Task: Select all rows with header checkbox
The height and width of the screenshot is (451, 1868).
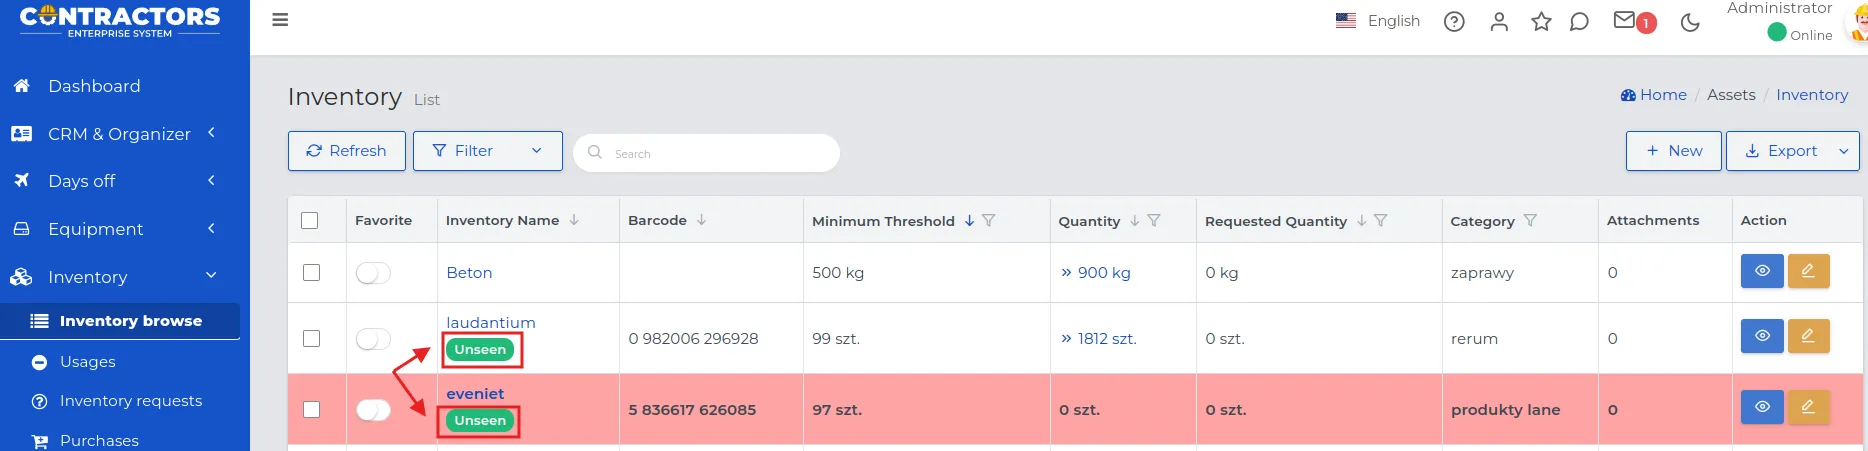Action: pos(310,221)
